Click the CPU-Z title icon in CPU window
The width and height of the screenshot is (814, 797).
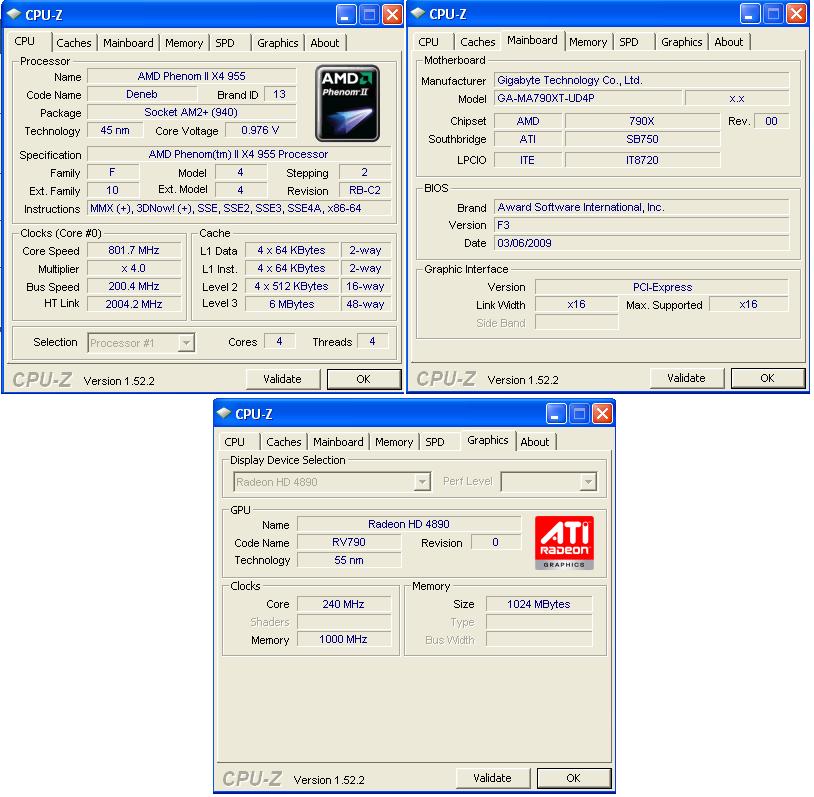15,15
